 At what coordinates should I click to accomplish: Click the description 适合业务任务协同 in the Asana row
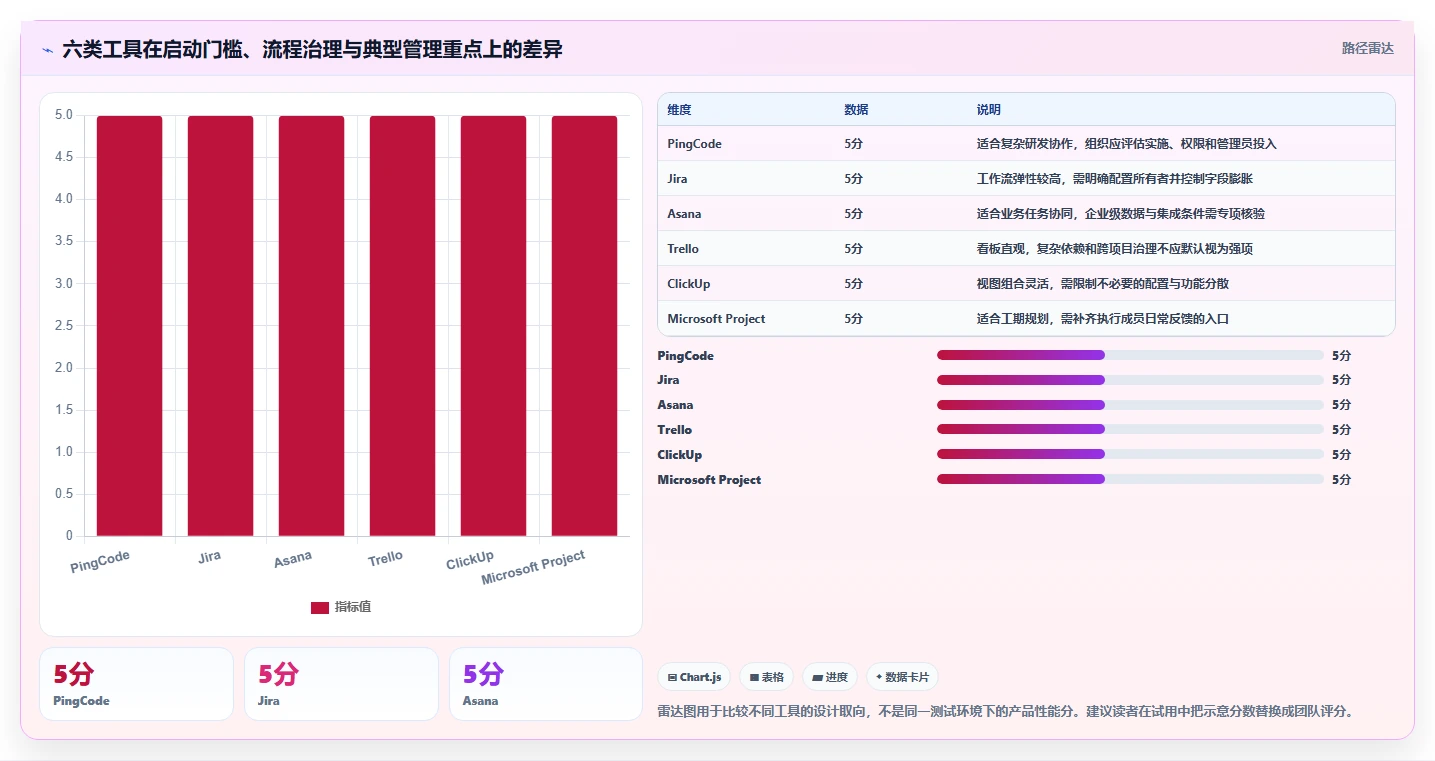(1121, 214)
